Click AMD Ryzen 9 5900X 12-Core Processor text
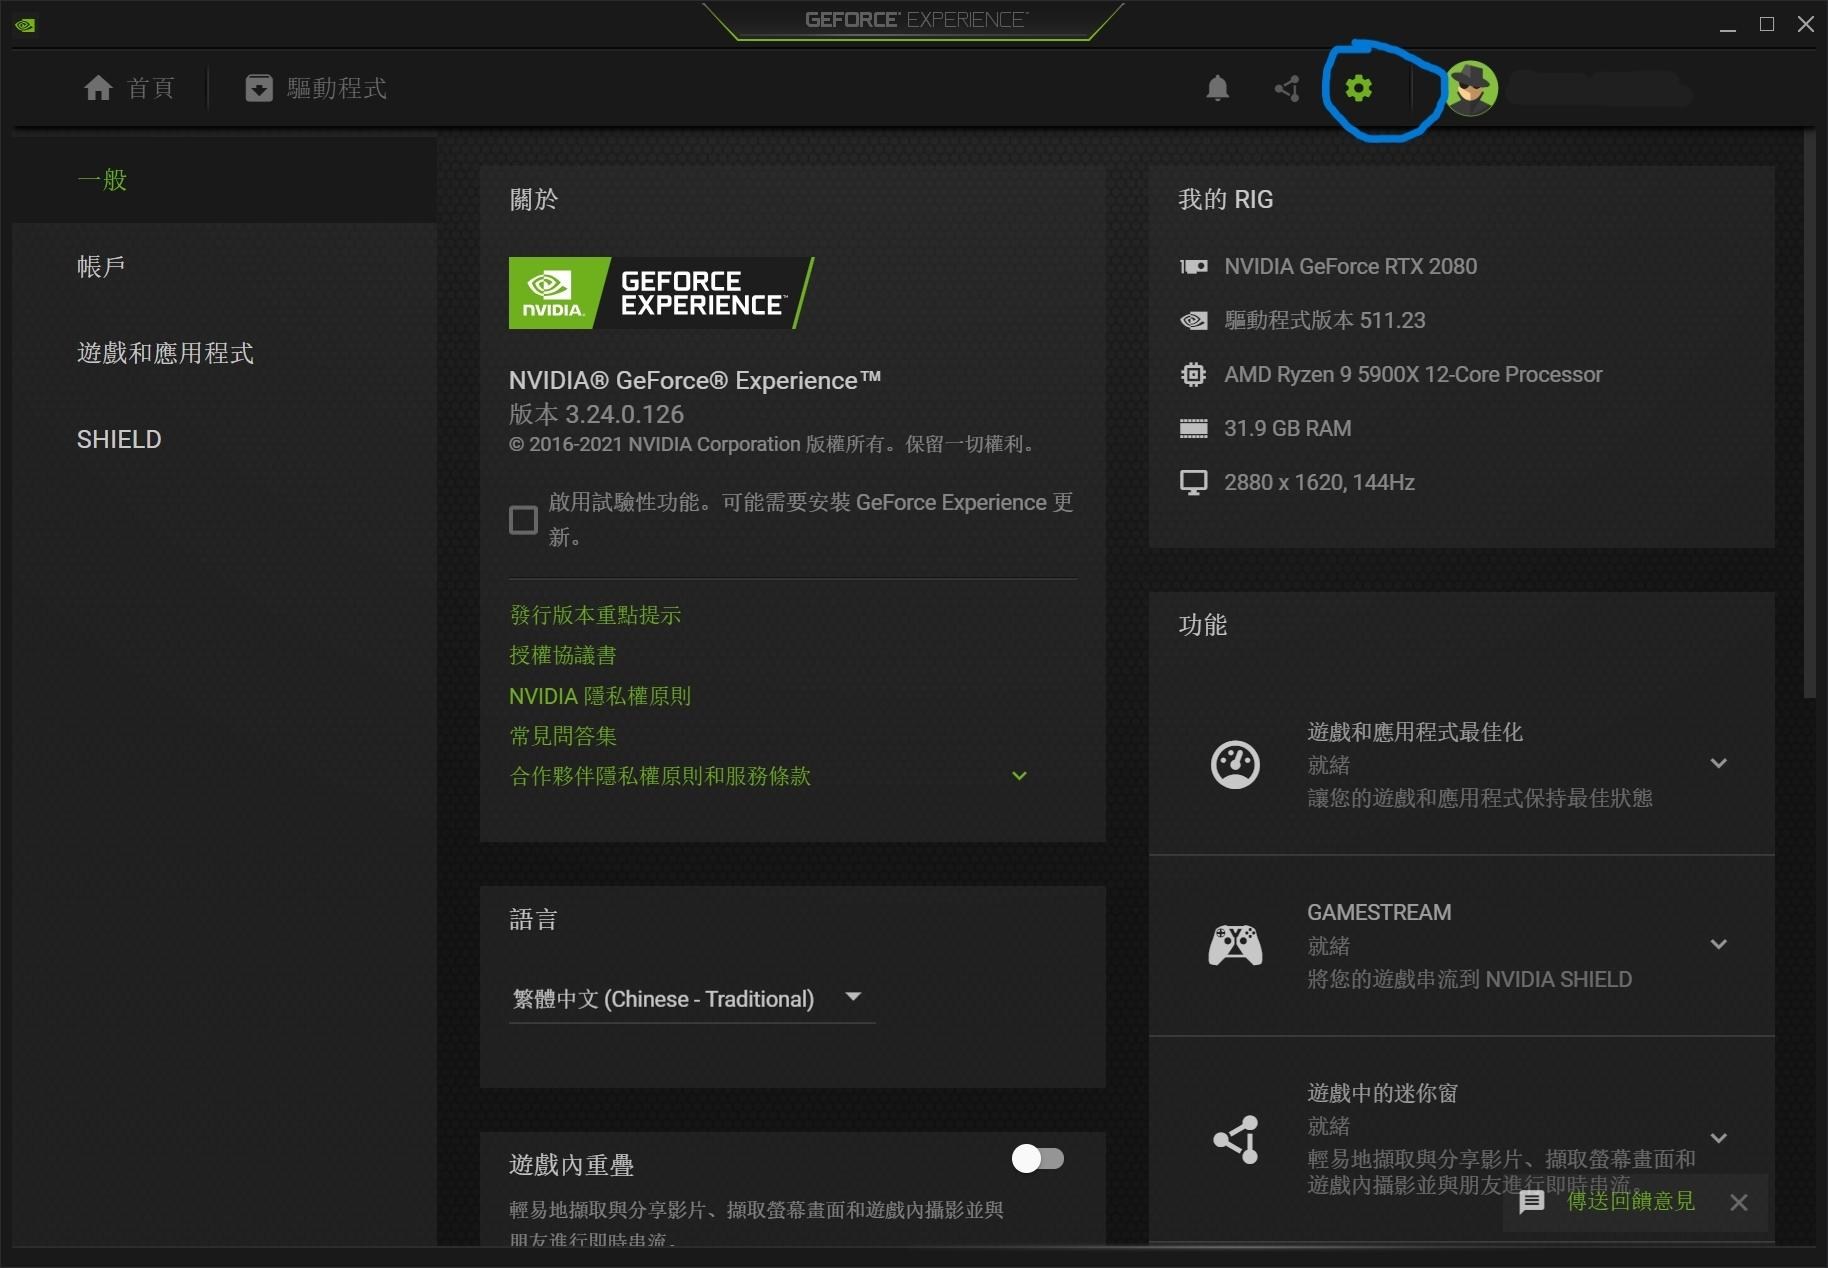The image size is (1828, 1268). coord(1412,374)
